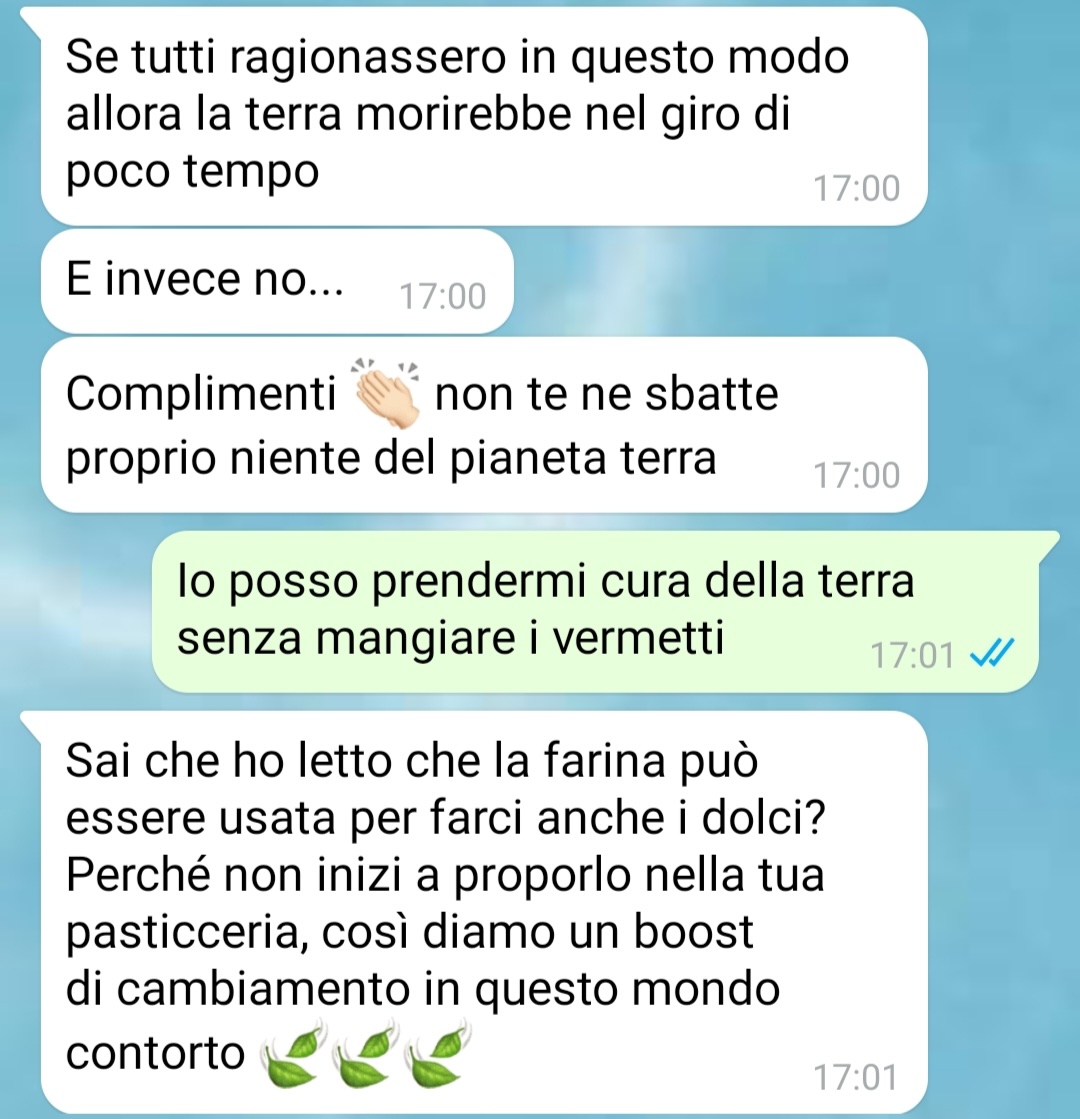Select the 'Se tutti ragionassero' message bubble
Image resolution: width=1080 pixels, height=1119 pixels.
tap(484, 116)
